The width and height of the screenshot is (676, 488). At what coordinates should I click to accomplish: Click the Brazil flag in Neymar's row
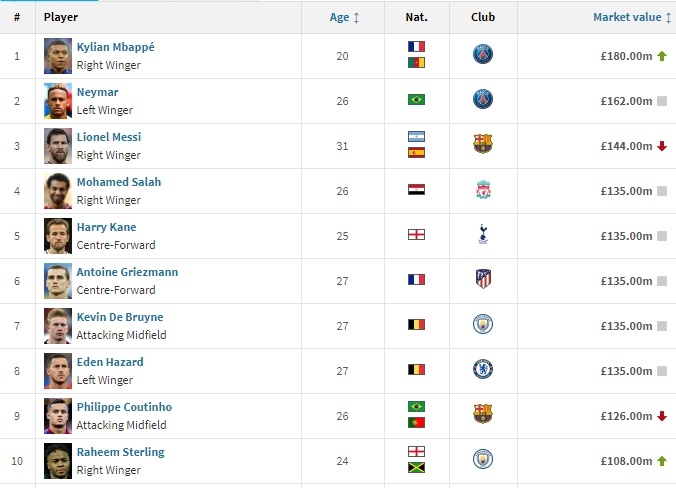(416, 100)
